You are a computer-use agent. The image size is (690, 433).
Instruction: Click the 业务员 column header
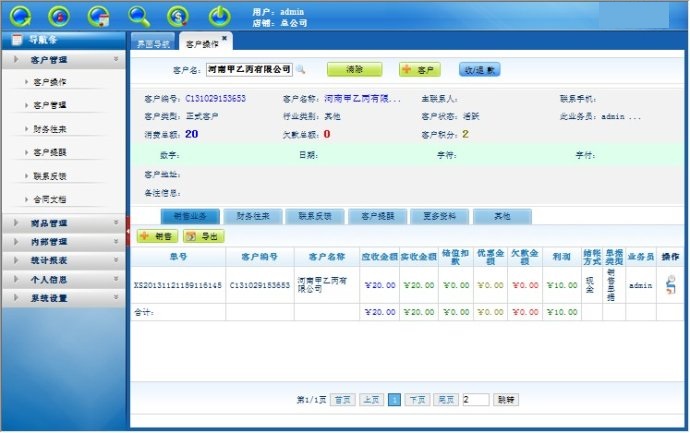point(640,257)
